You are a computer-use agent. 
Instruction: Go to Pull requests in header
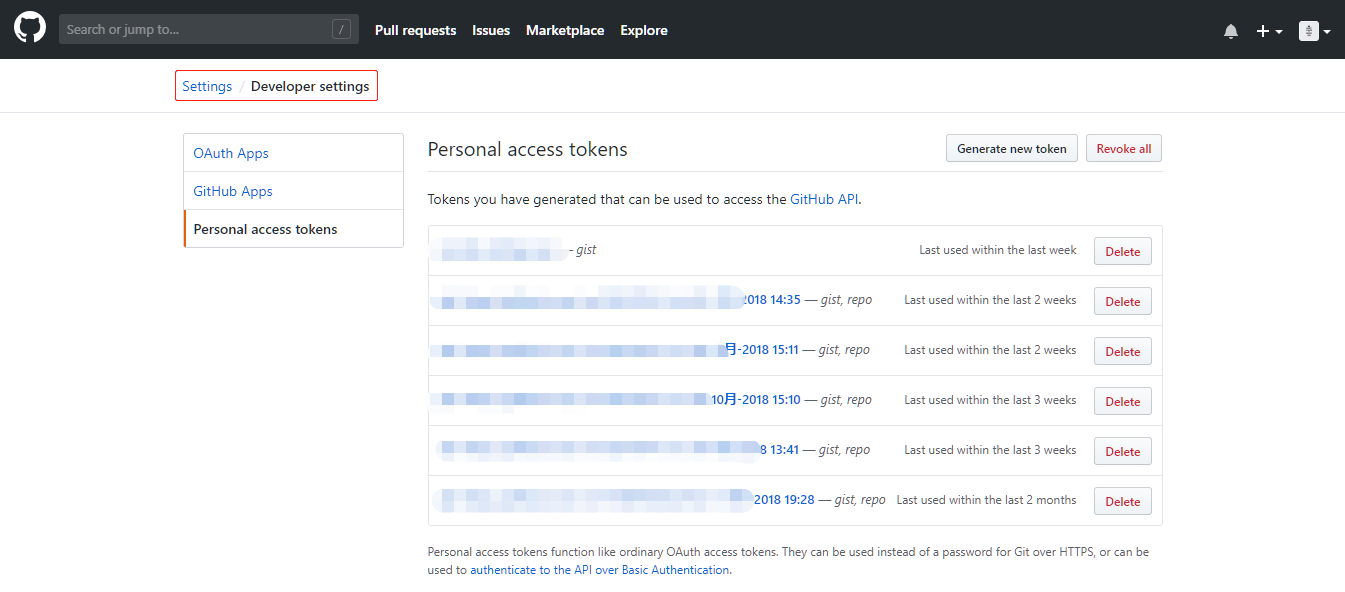click(x=415, y=30)
